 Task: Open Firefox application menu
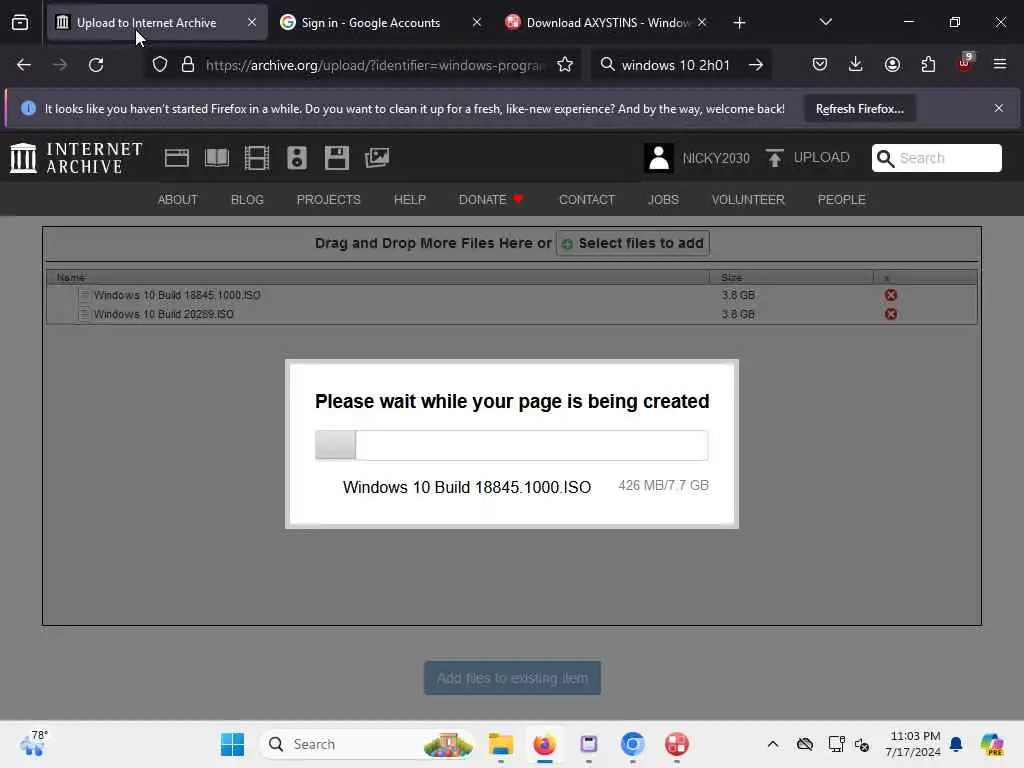[999, 64]
